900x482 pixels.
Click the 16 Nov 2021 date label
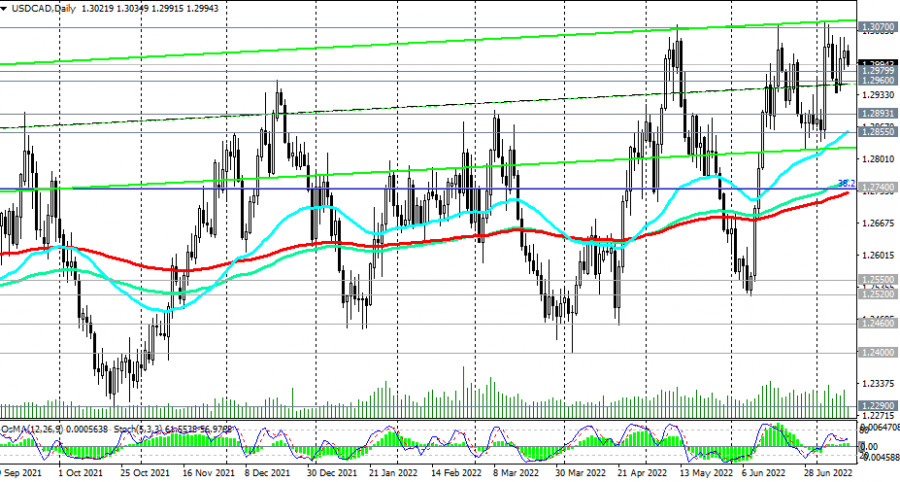tap(208, 473)
